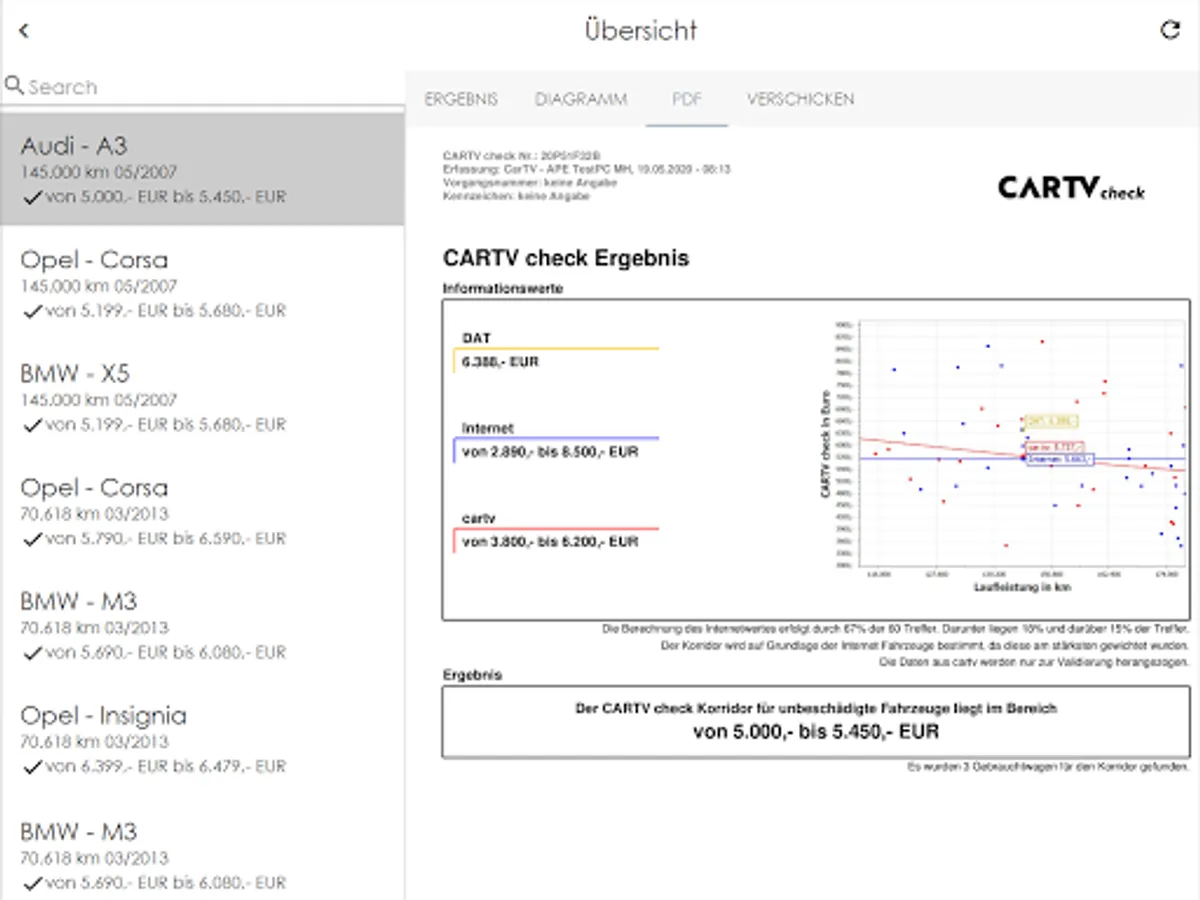
Task: Go back using the back arrow
Action: pyautogui.click(x=24, y=31)
